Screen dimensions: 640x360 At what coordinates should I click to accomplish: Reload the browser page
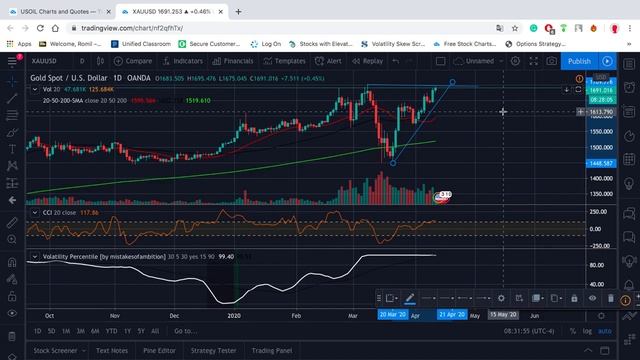40,28
